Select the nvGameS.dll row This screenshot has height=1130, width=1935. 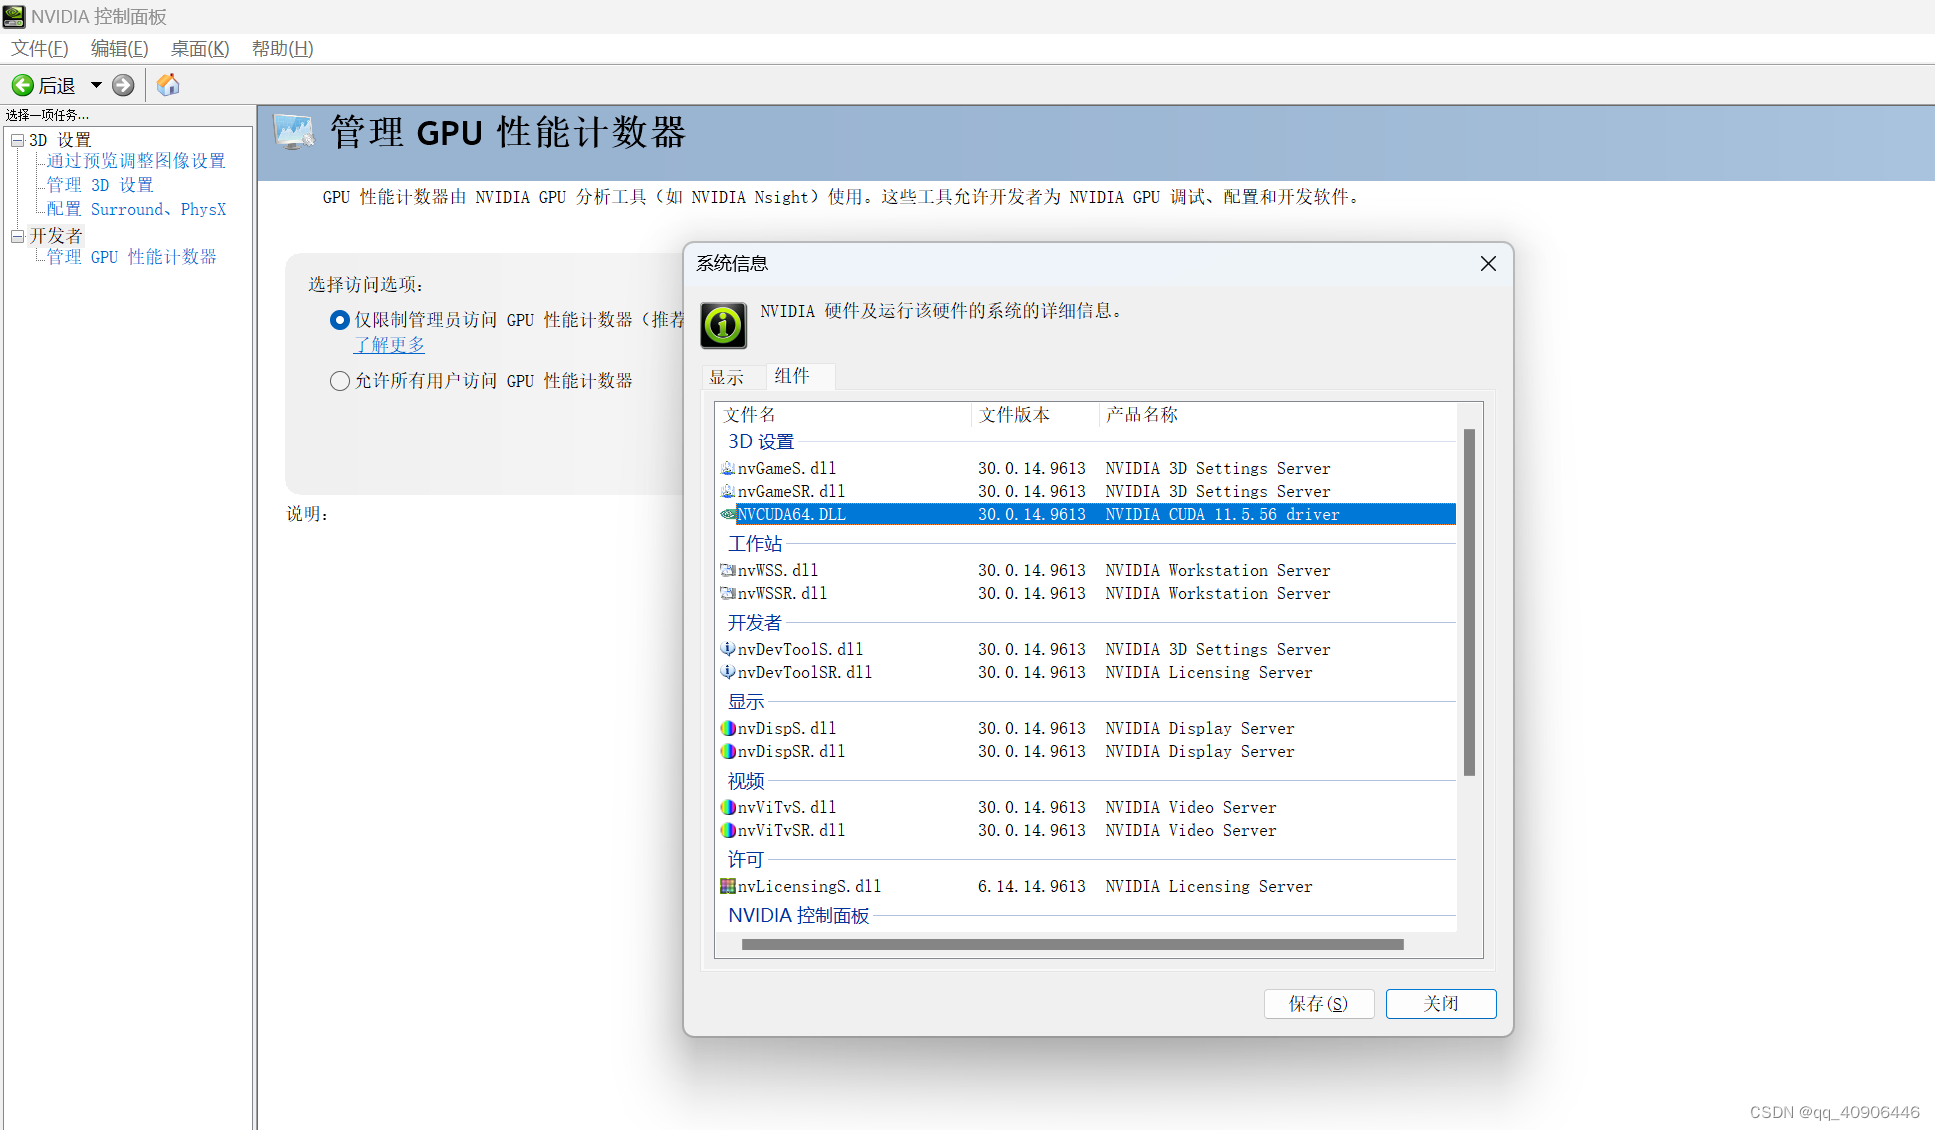pos(1086,468)
